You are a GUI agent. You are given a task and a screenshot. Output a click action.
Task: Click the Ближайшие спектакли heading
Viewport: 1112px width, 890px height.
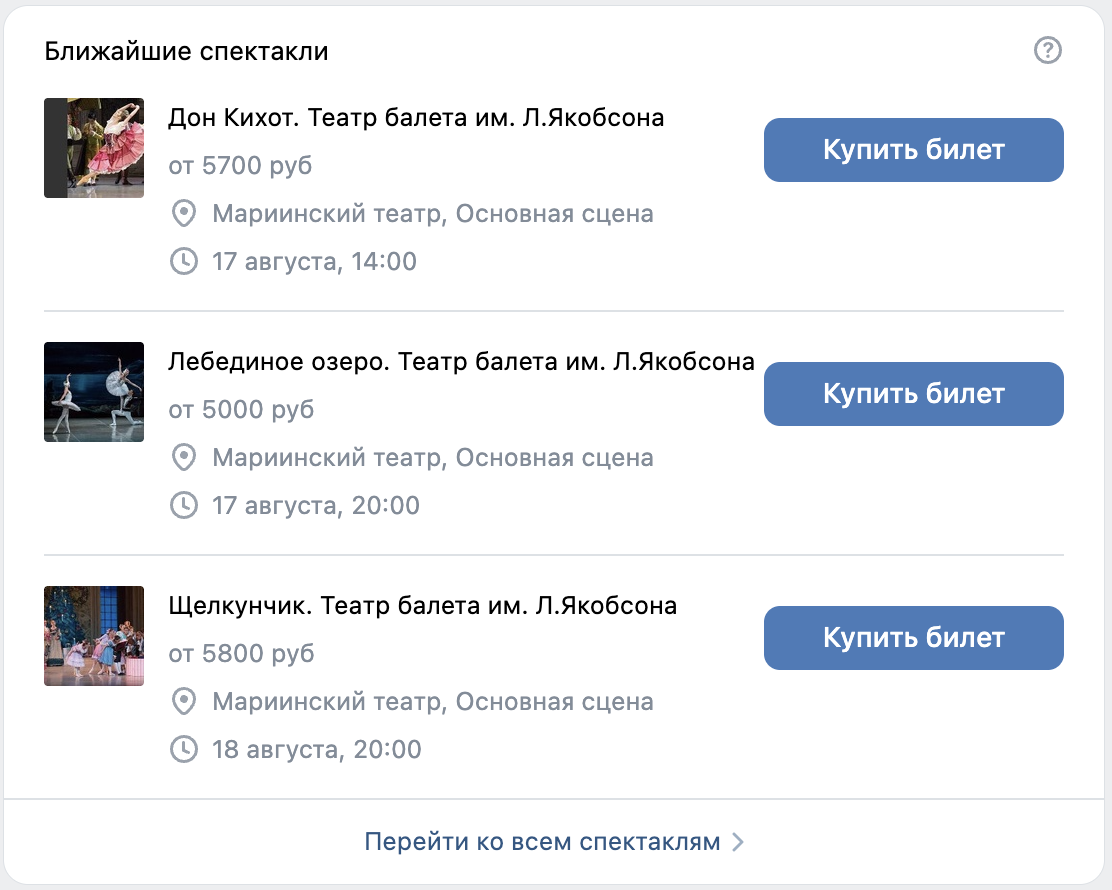point(186,51)
